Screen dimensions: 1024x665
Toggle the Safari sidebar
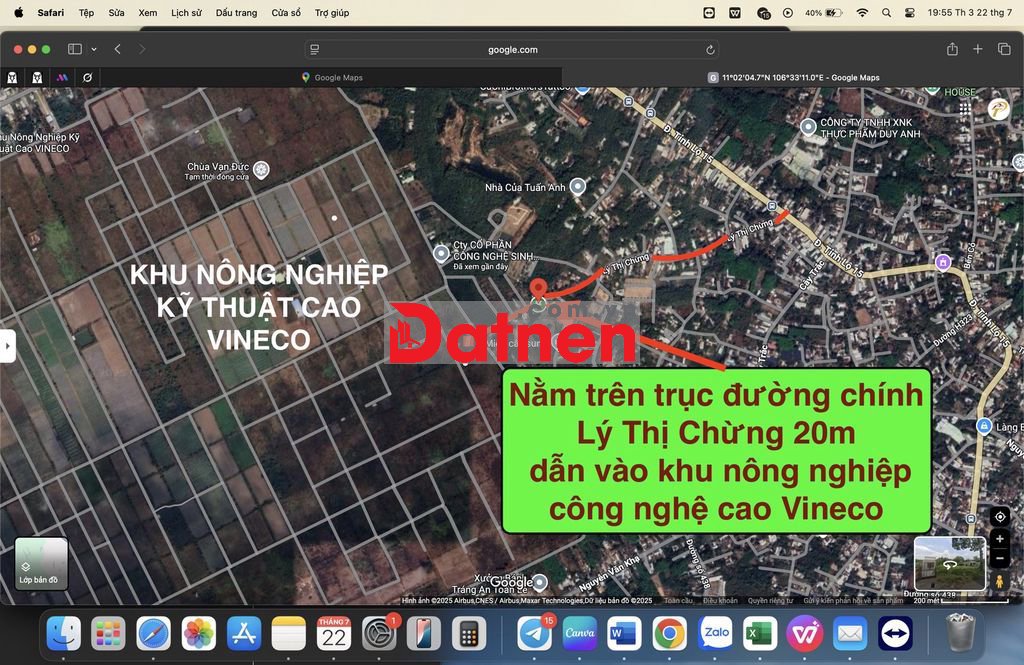tap(74, 49)
